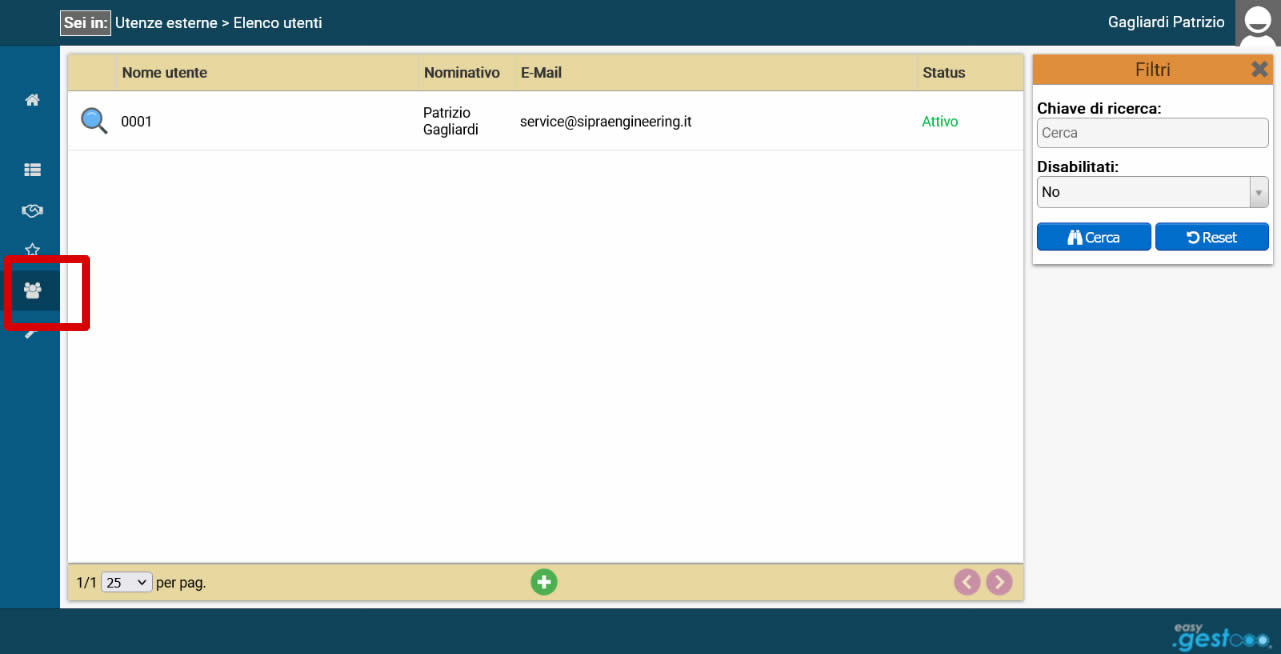Image resolution: width=1281 pixels, height=654 pixels.
Task: Sort by Nome utente column header
Action: [164, 72]
